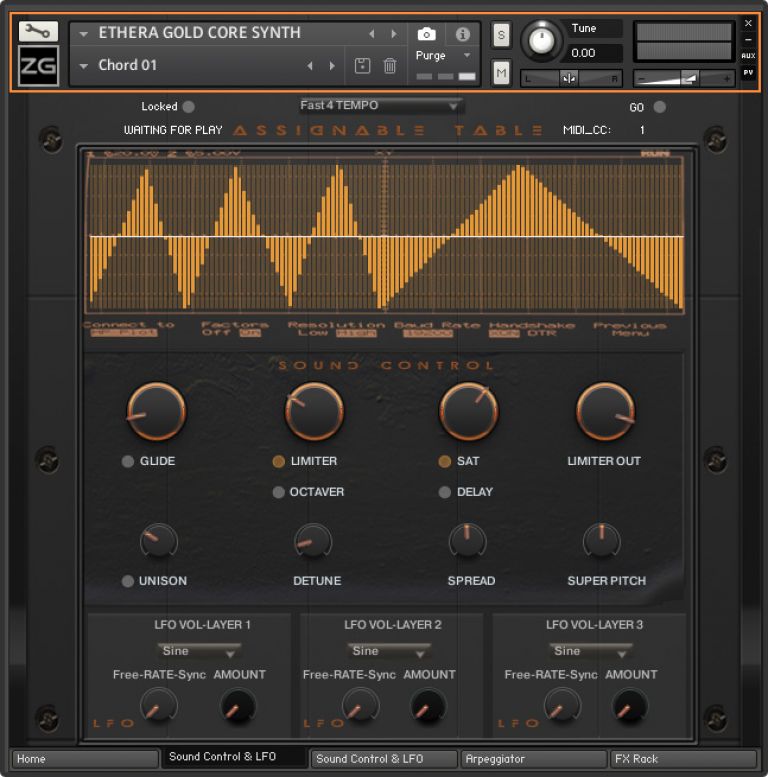
Task: Open the Chord 01 snapshot dropdown arrow
Action: click(x=84, y=66)
